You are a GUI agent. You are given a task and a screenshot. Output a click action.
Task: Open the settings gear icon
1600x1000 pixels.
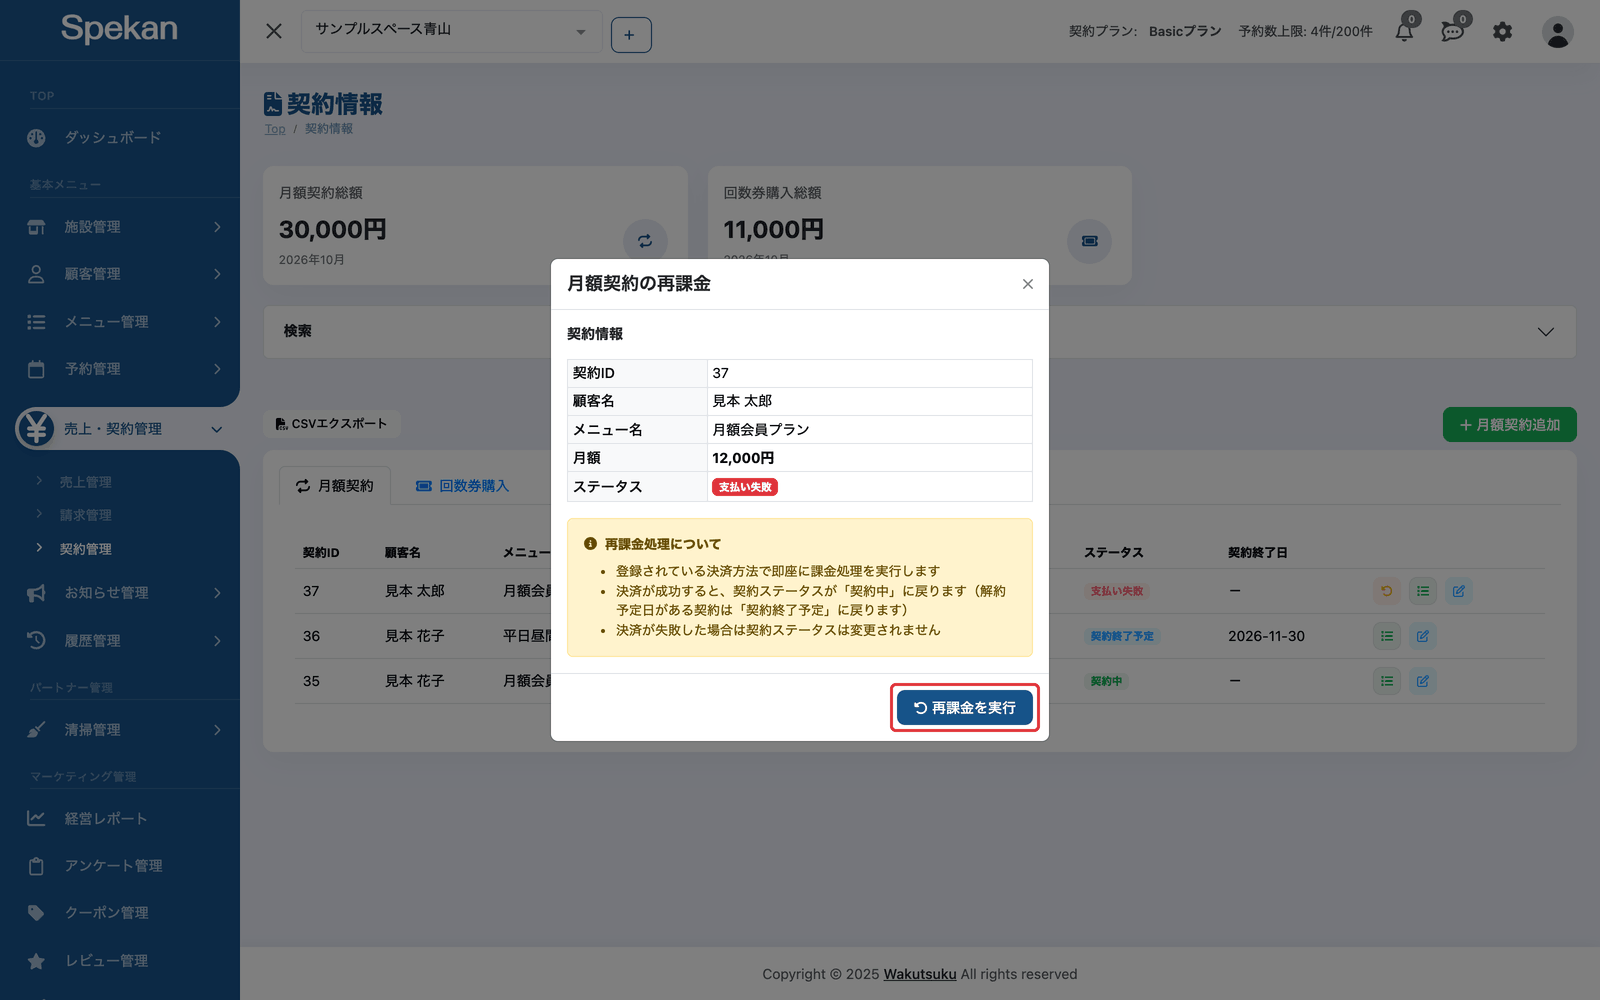(1502, 32)
